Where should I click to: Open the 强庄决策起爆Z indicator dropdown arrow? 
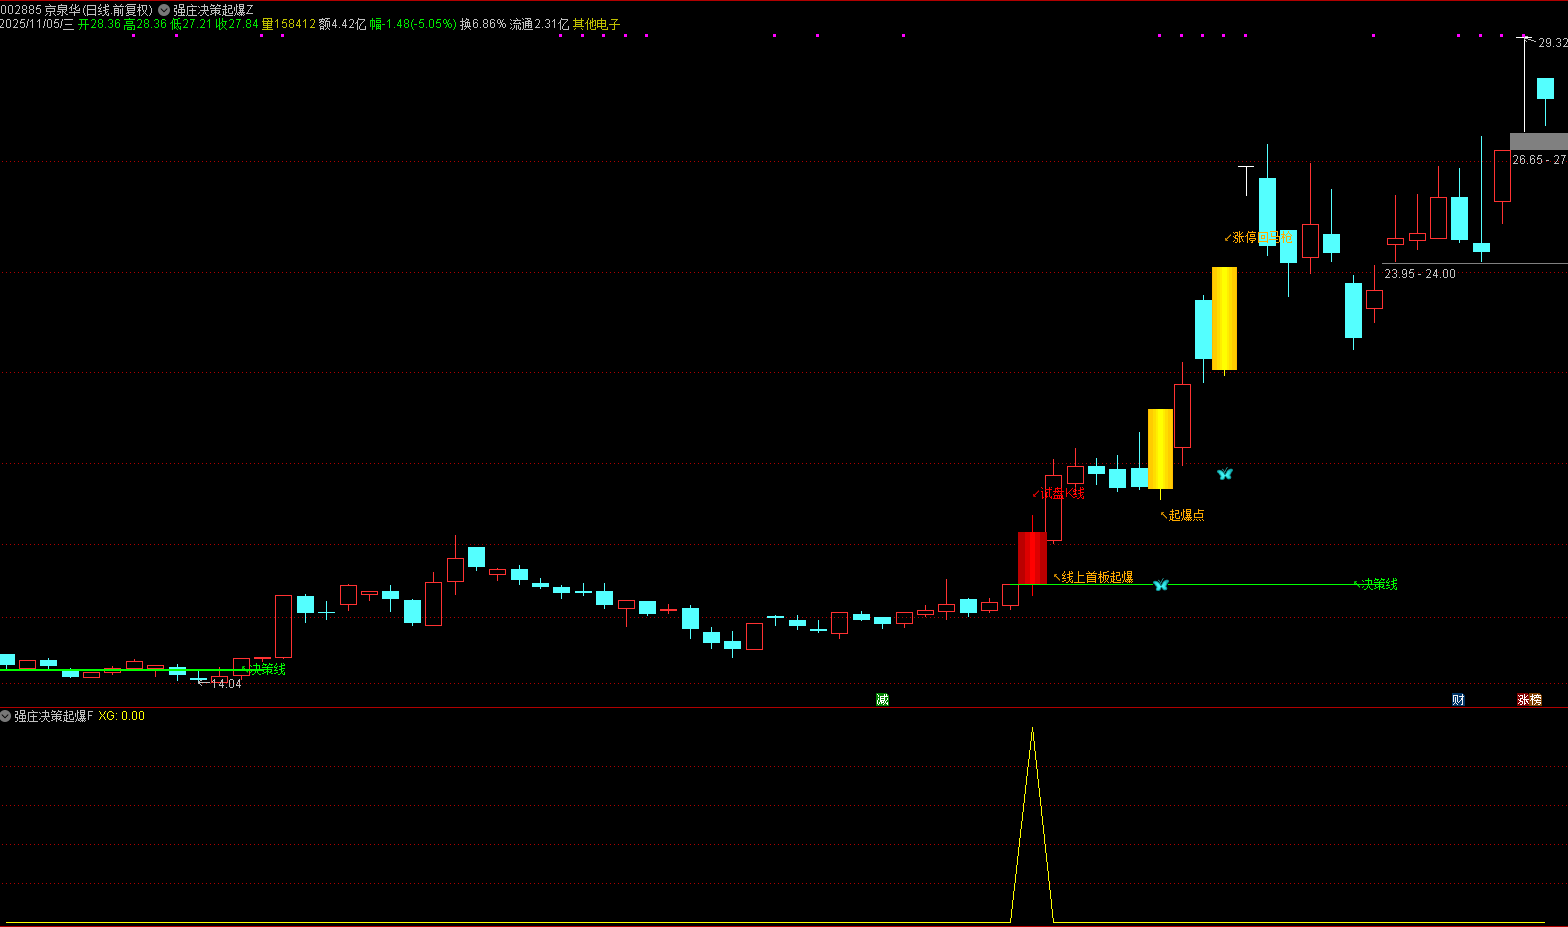pos(164,10)
